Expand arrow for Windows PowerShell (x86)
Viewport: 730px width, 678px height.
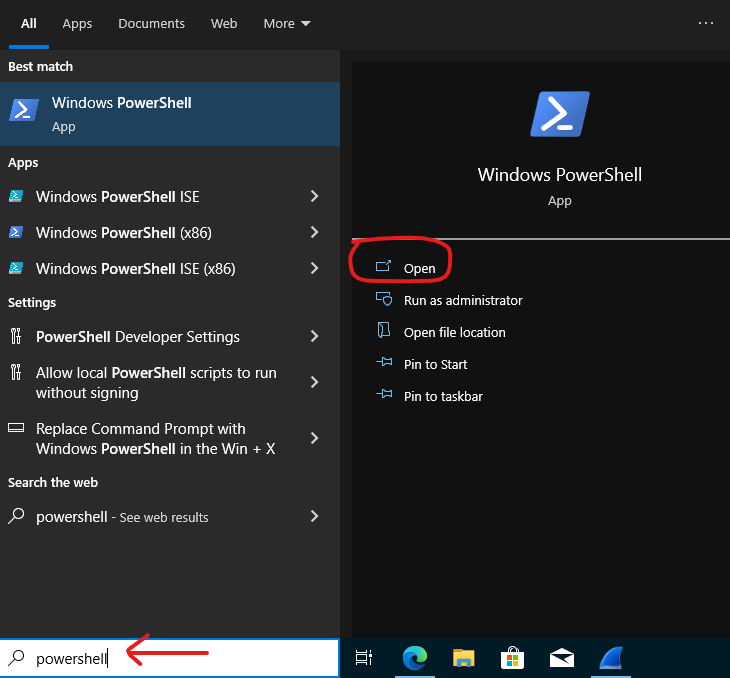[315, 232]
